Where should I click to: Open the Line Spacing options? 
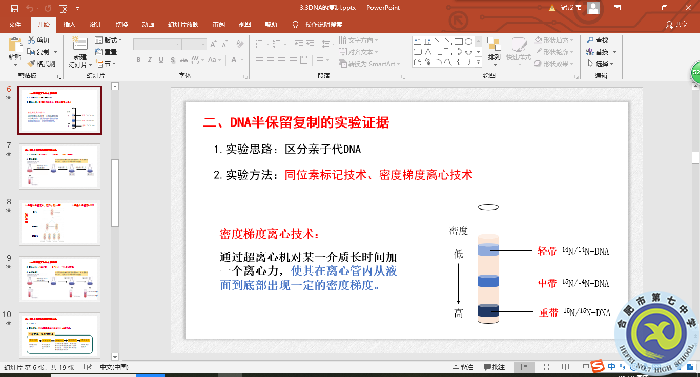pos(327,44)
